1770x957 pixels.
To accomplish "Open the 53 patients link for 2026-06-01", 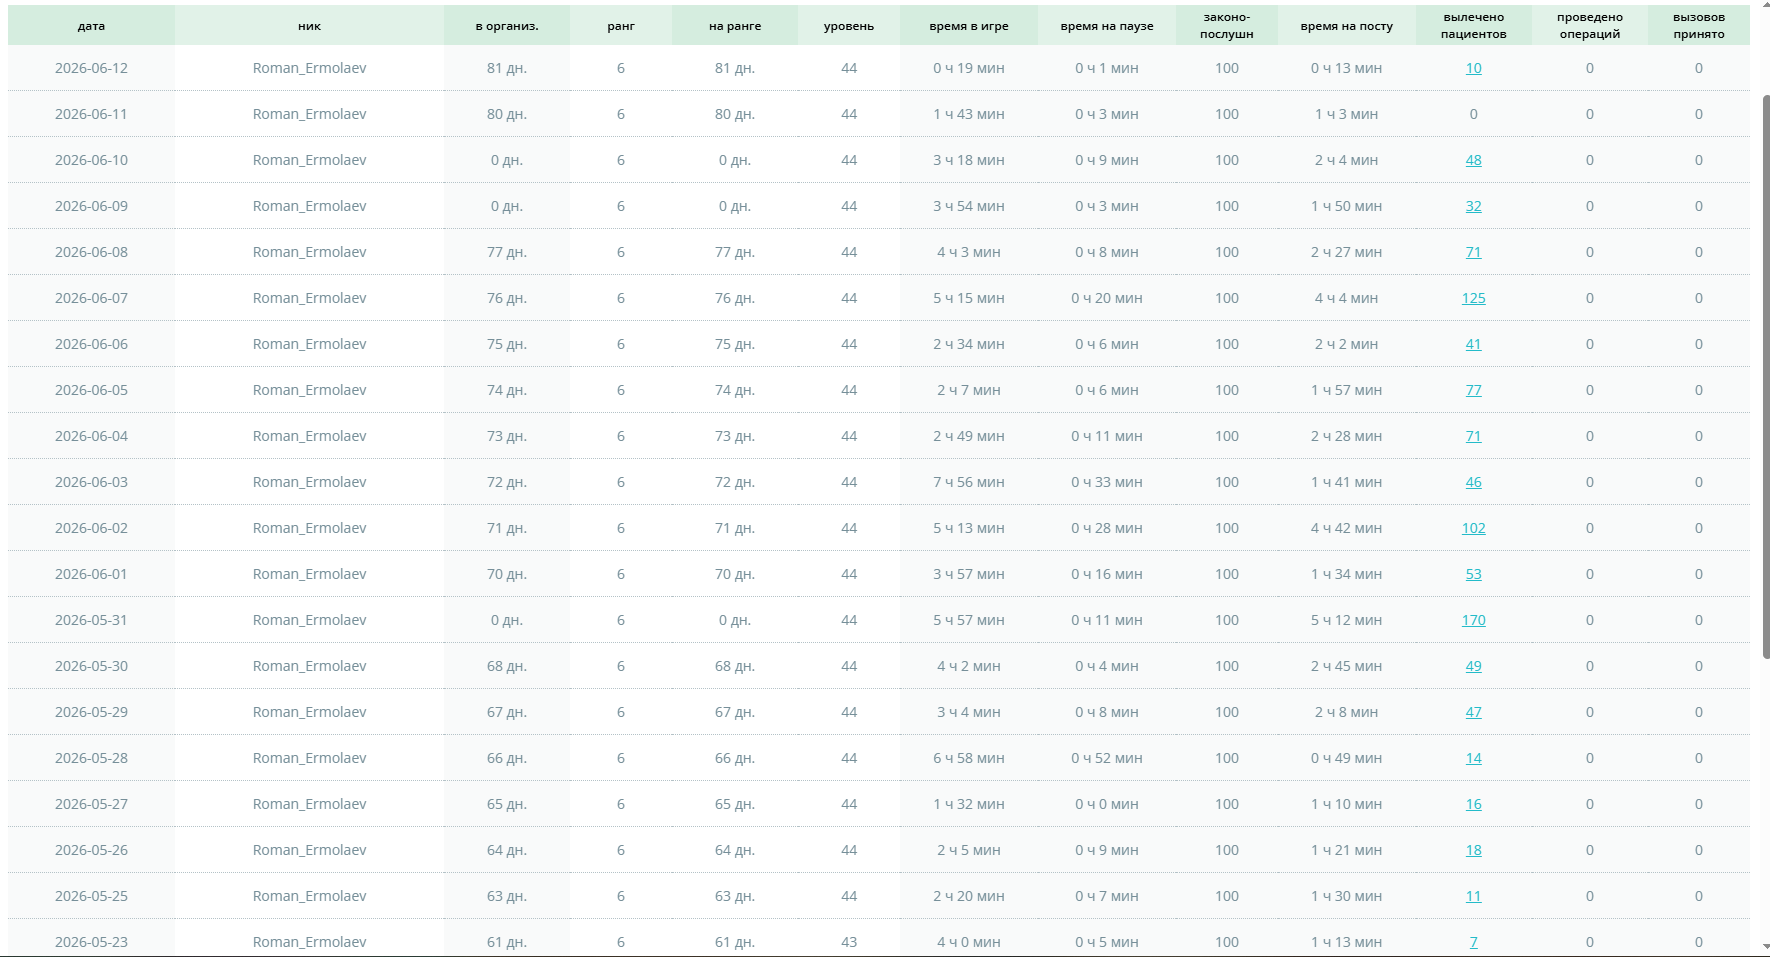I will [1473, 574].
